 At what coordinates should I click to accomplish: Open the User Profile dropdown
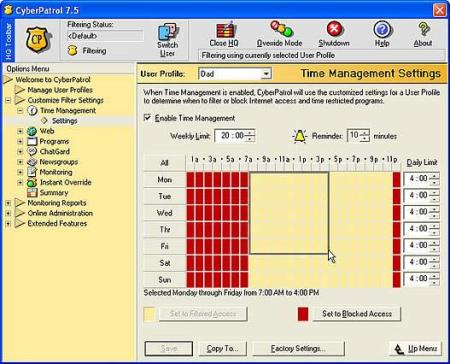[x=266, y=74]
